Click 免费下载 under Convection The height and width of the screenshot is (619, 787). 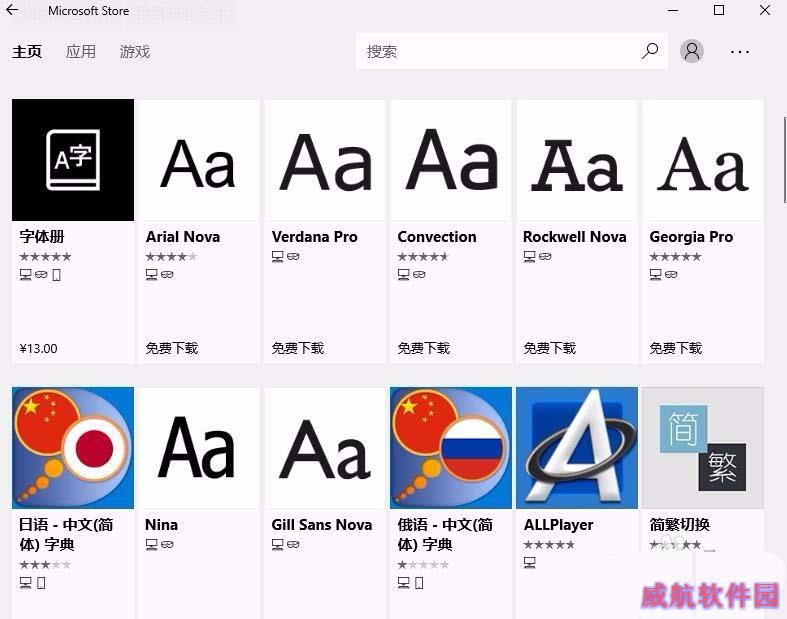[424, 348]
